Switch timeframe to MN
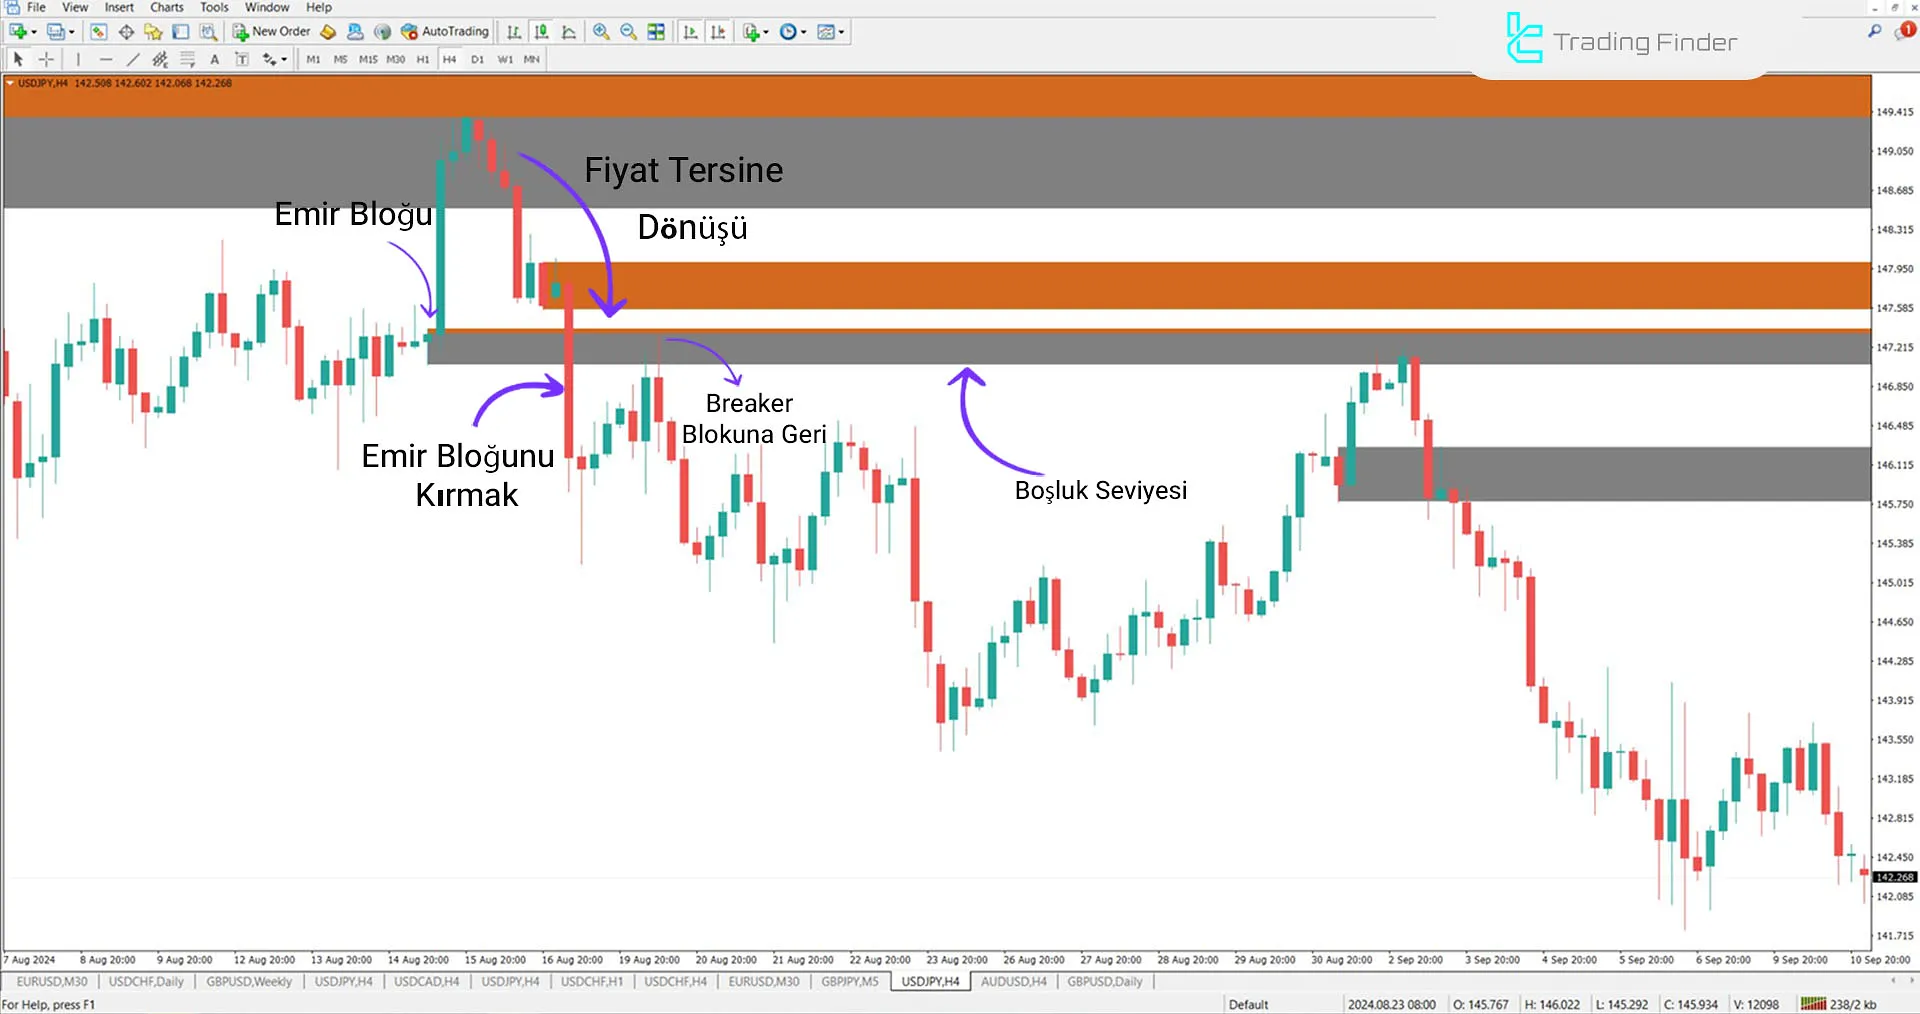This screenshot has width=1920, height=1014. click(x=532, y=59)
